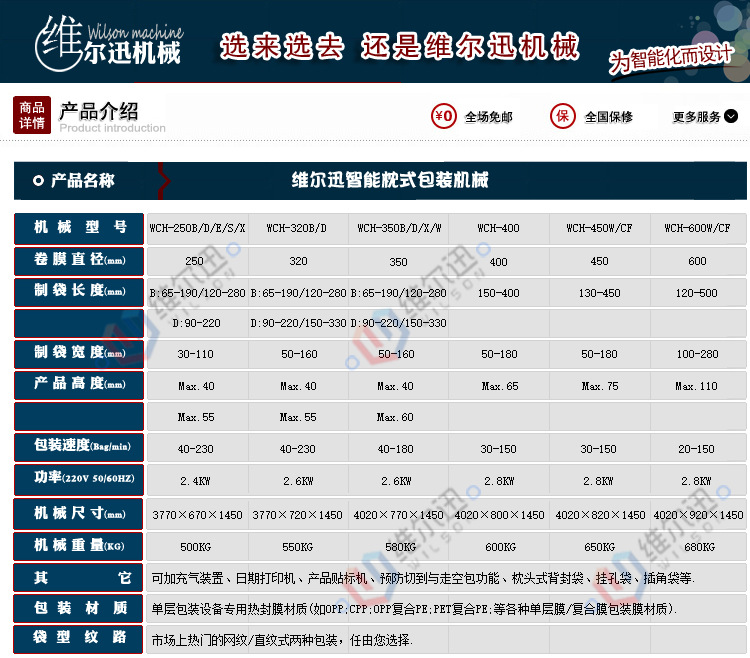Open the 产品介绍 section heading
Screen dimensions: 750x658
pos(99,111)
